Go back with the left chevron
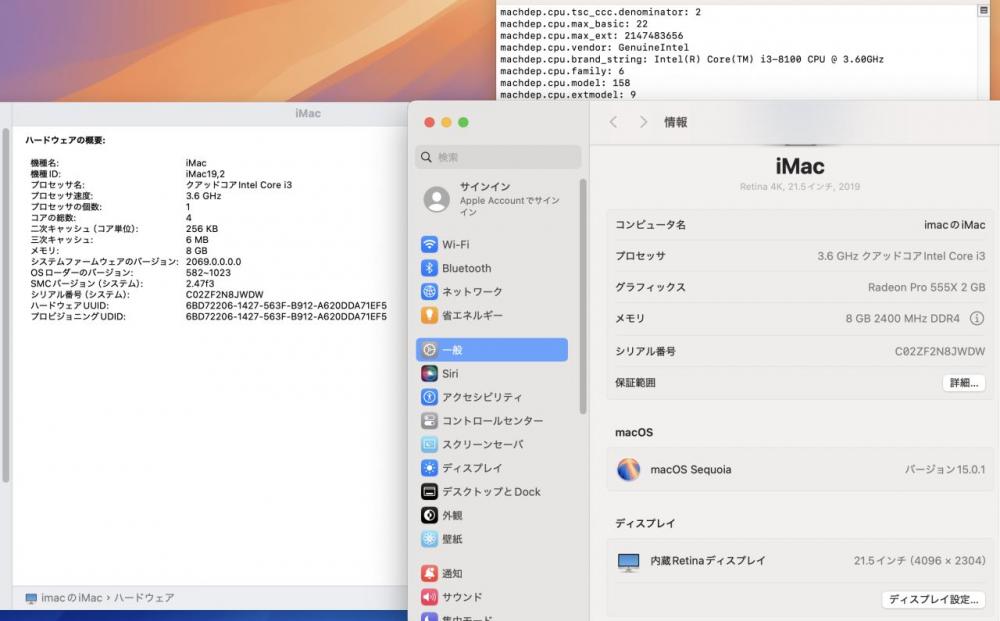 pyautogui.click(x=614, y=122)
